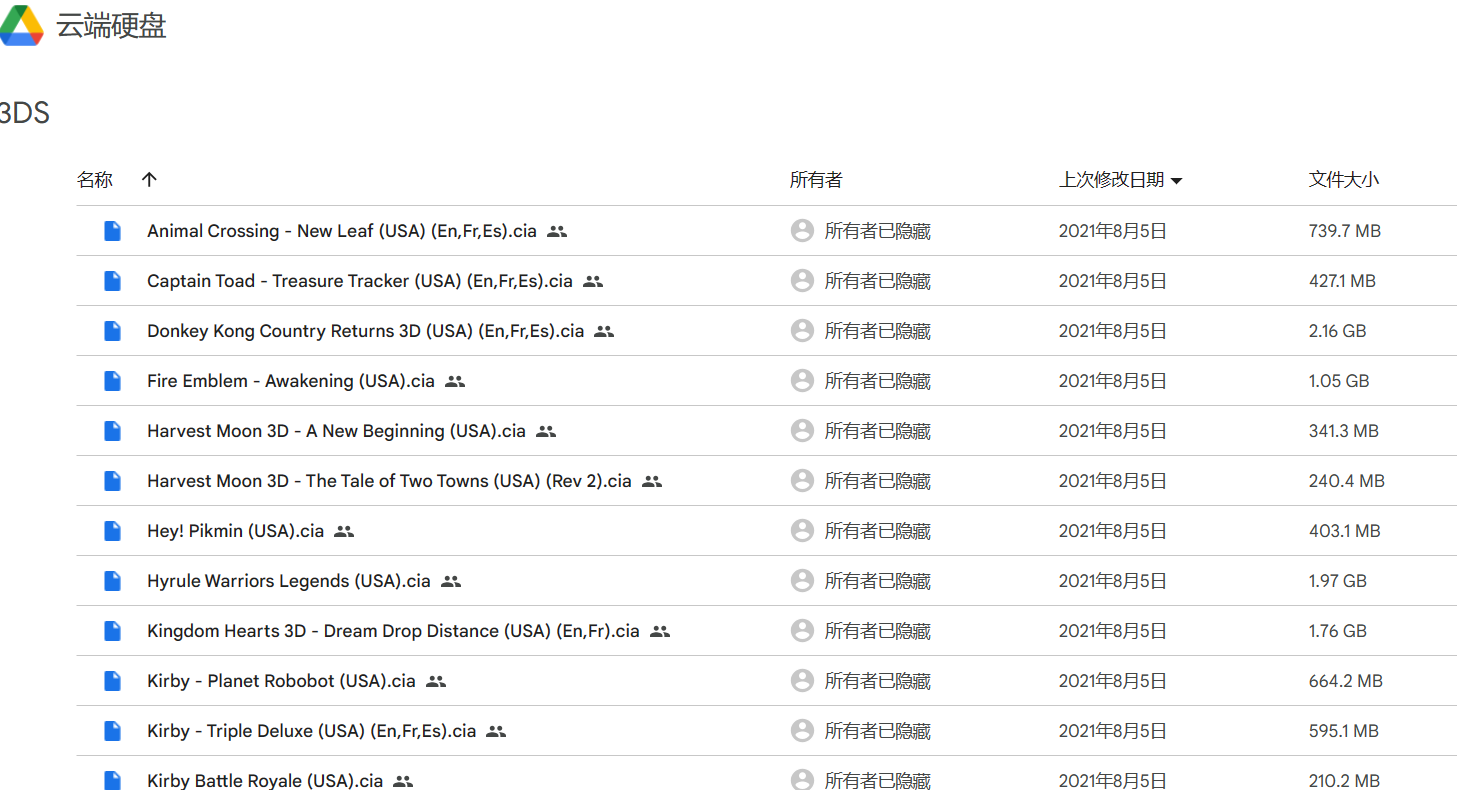
Task: Click the file icon for Captain Toad - Treasure Tracker
Action: click(x=113, y=281)
